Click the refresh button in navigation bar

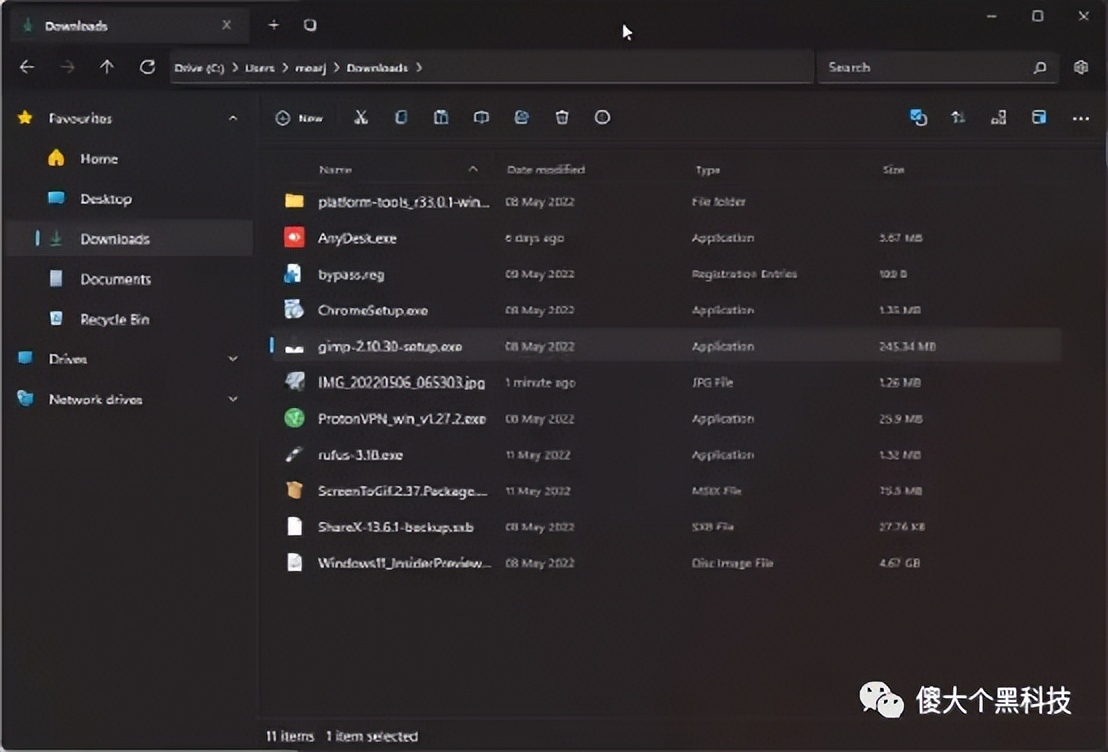coord(147,67)
